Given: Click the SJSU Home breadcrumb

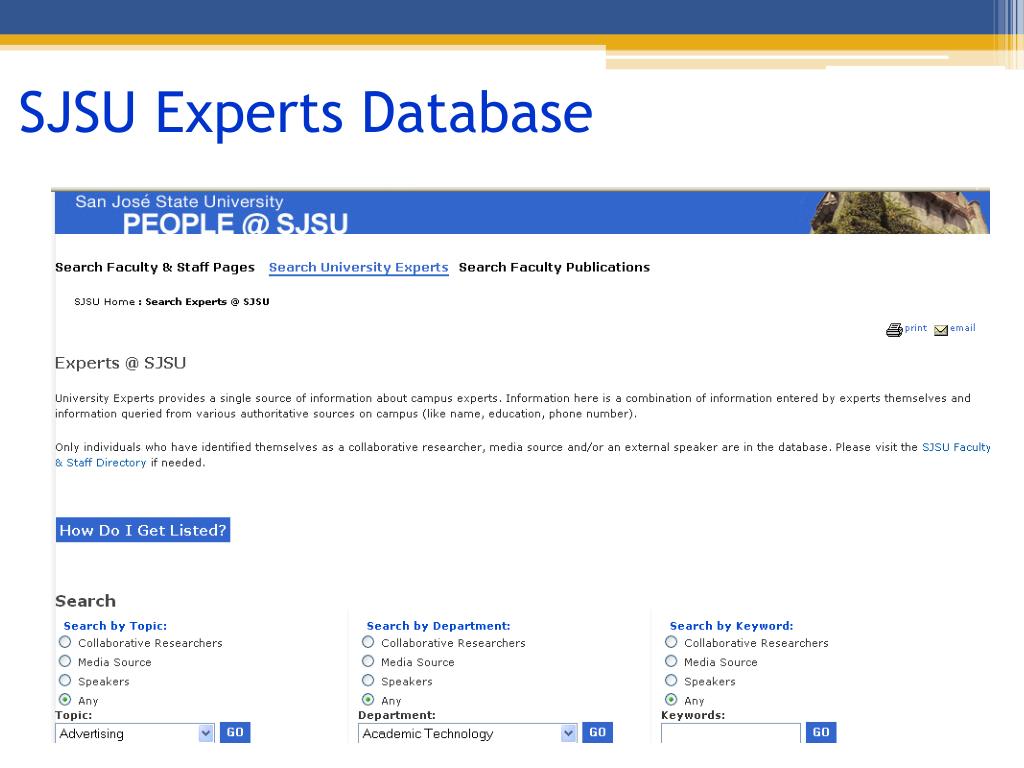Looking at the screenshot, I should coord(104,302).
